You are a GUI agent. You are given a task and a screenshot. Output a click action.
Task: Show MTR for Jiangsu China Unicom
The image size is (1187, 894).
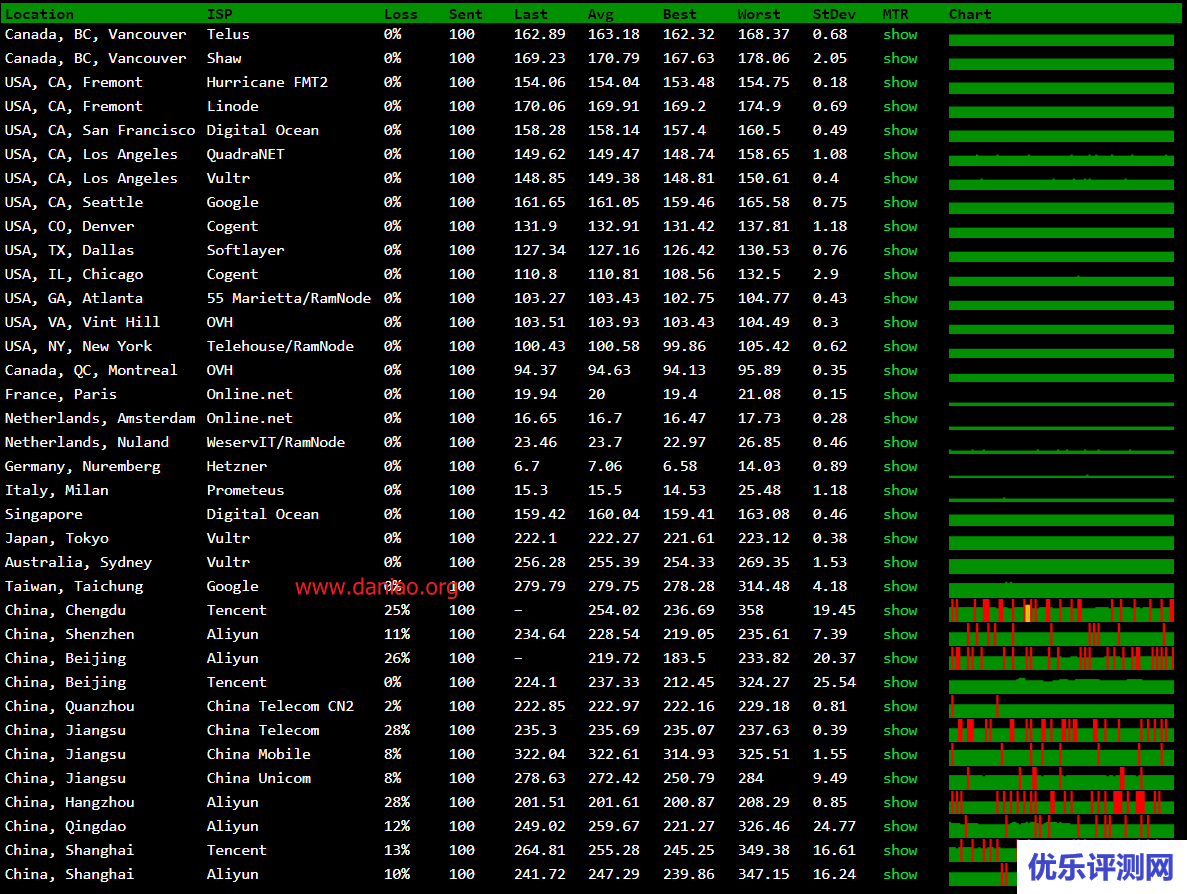900,778
